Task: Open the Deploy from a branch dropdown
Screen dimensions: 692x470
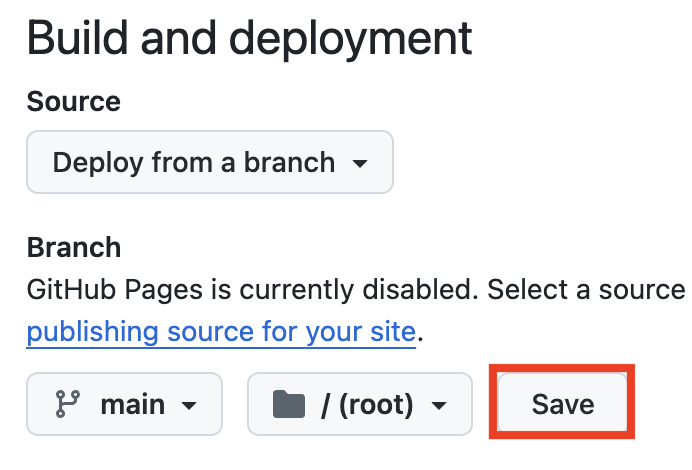Action: (210, 162)
